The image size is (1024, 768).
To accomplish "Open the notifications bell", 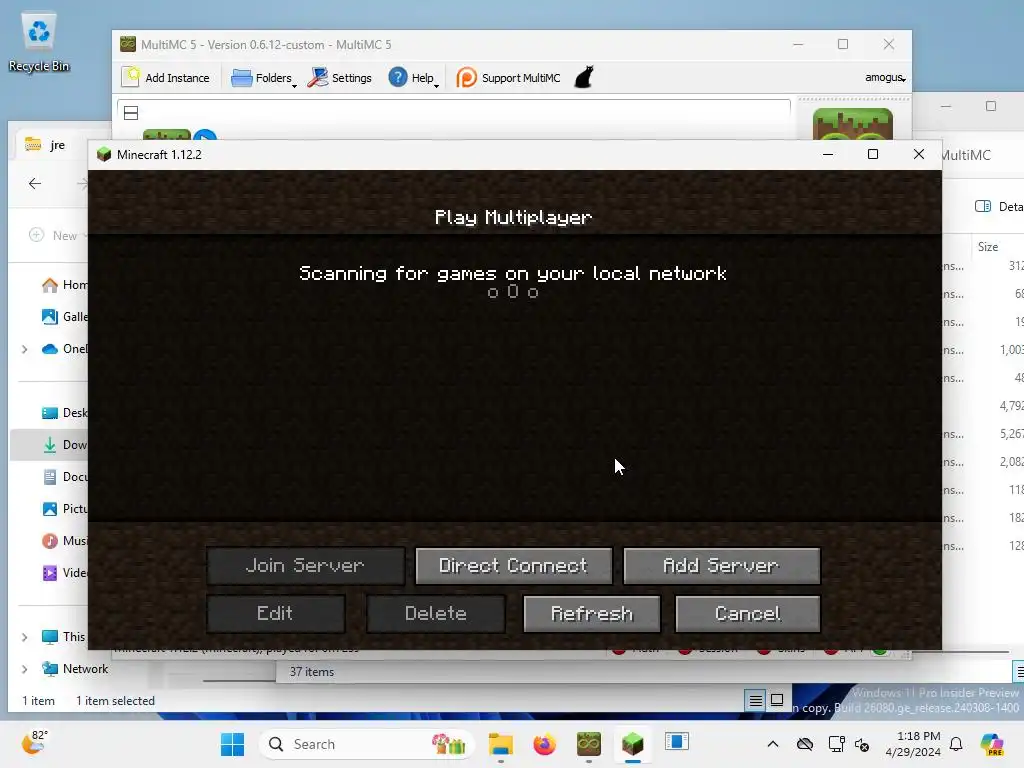I will coord(956,744).
